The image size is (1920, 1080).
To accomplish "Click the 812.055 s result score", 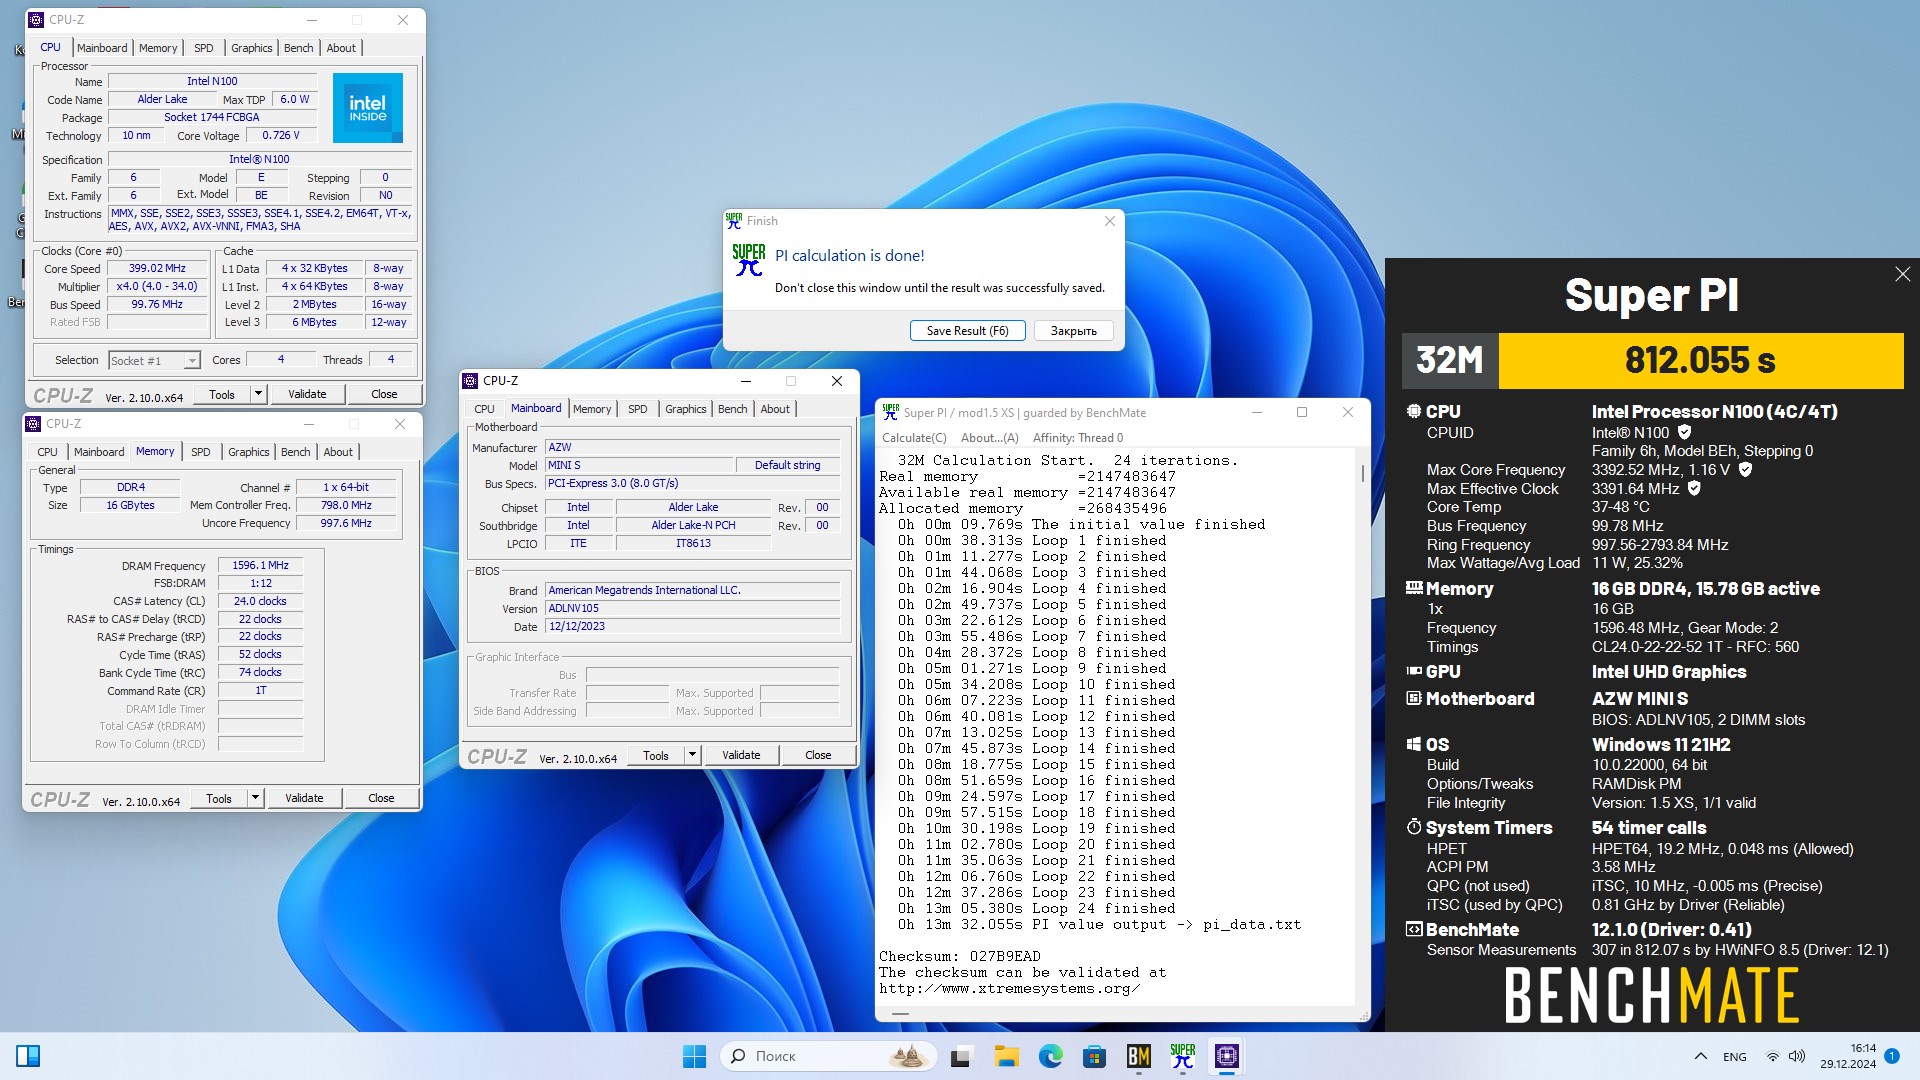I will click(1700, 360).
